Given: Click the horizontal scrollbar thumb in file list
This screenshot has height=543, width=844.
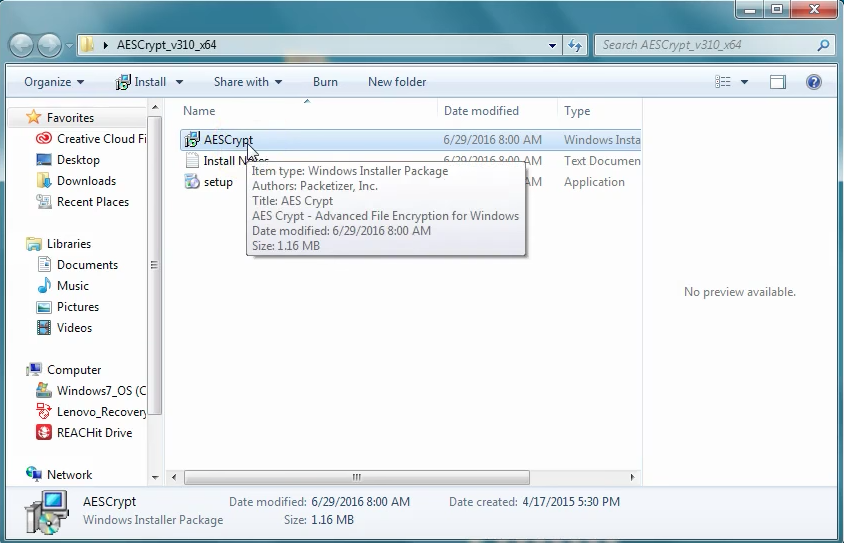Looking at the screenshot, I should coord(356,477).
